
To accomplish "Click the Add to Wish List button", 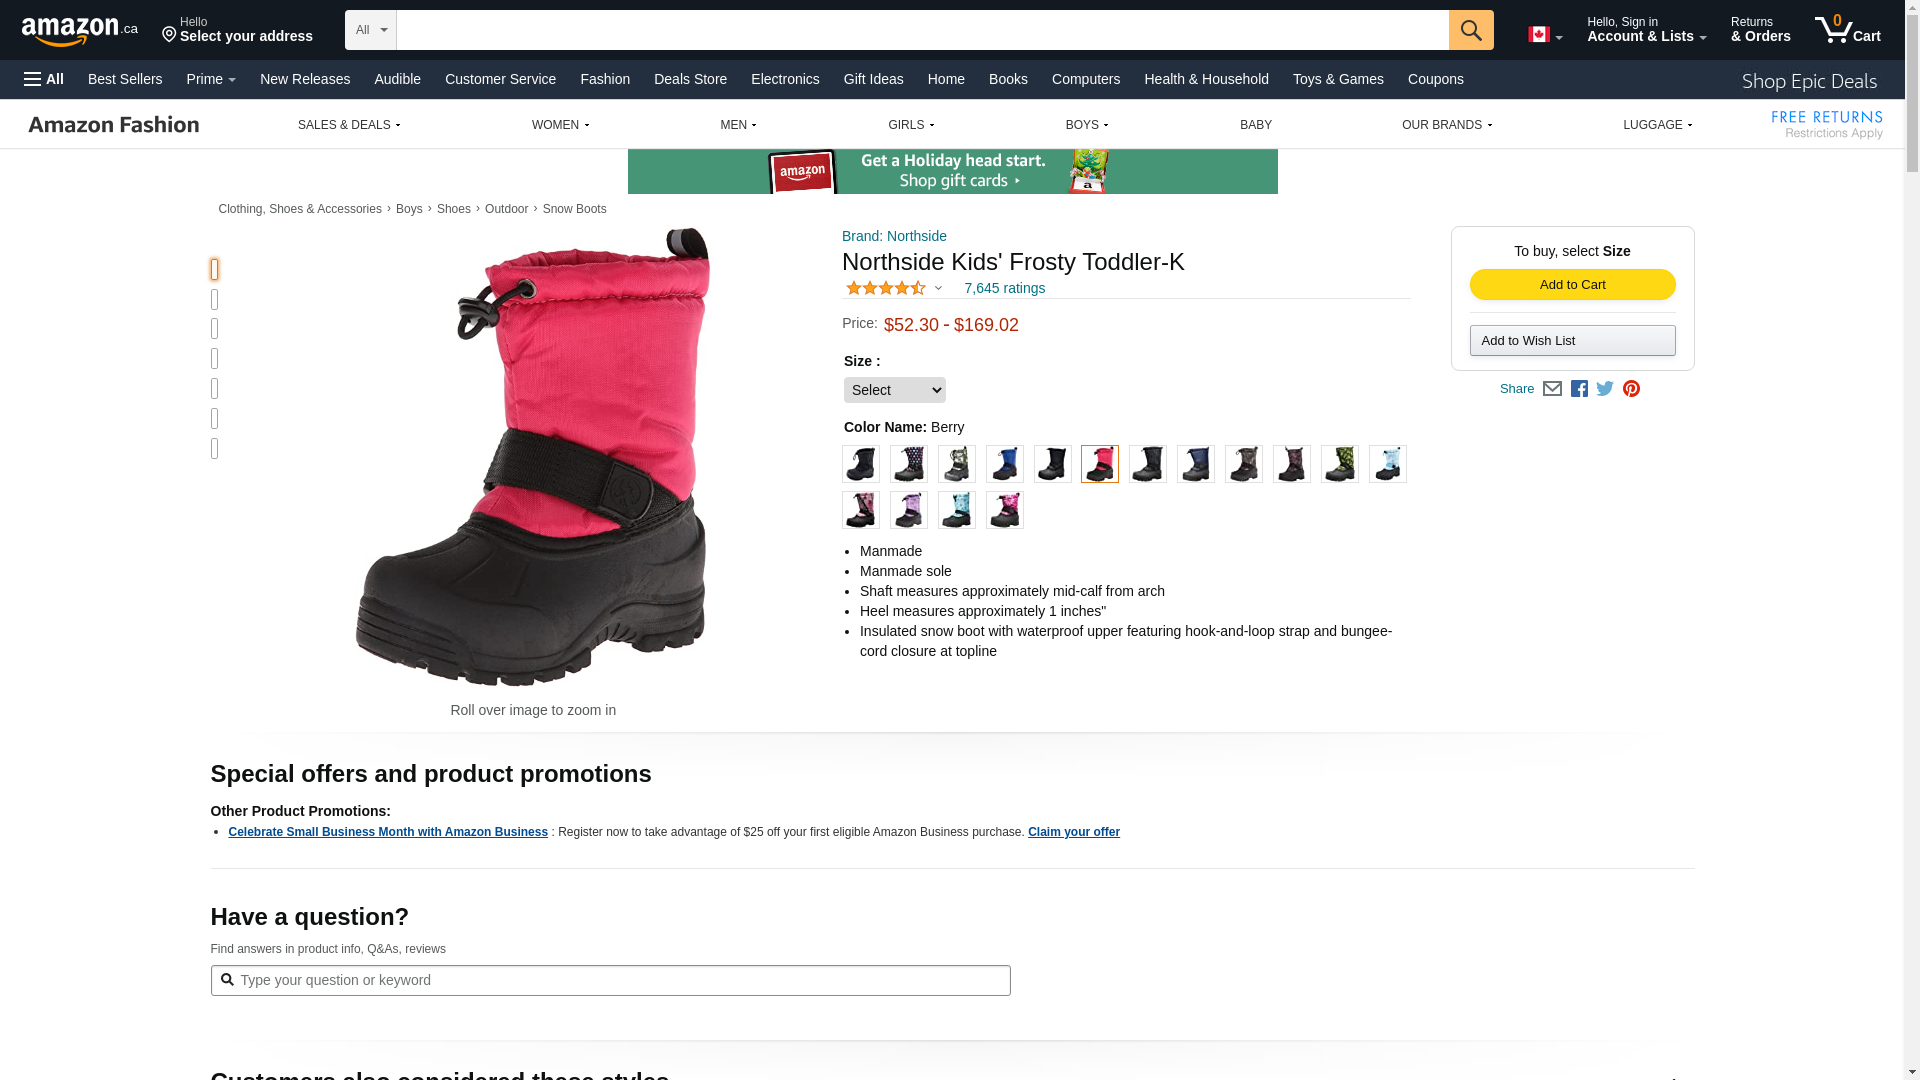I will 1573,341.
